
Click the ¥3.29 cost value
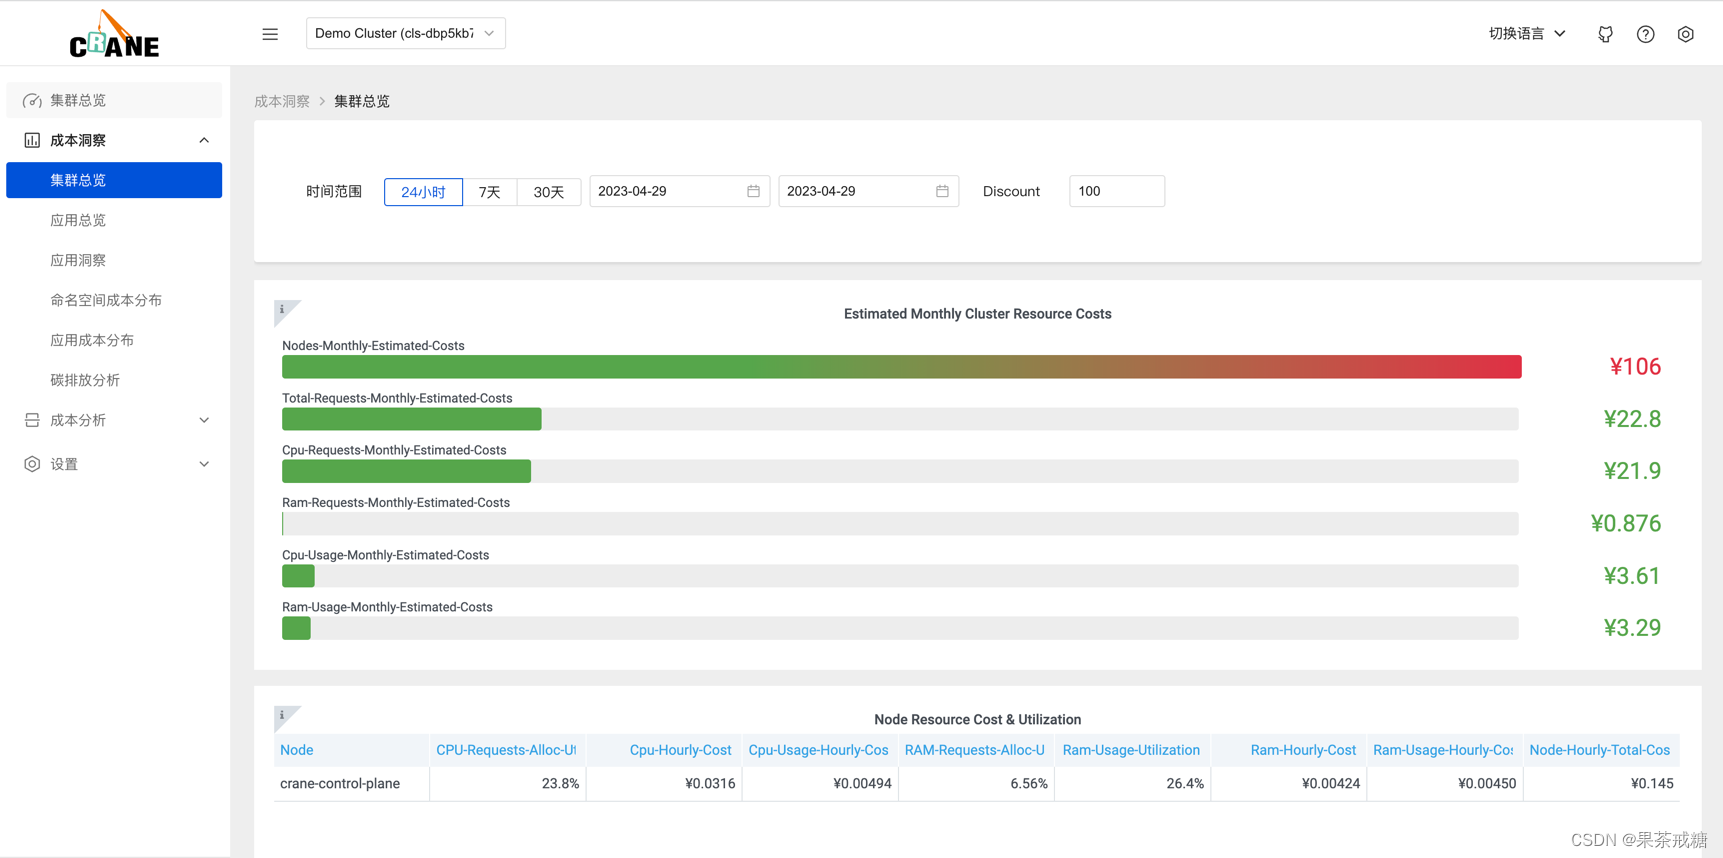tap(1632, 628)
